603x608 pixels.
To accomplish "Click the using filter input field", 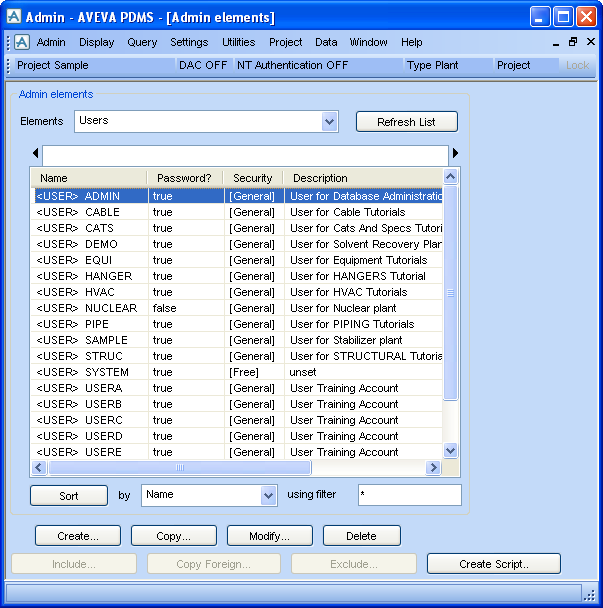I will (x=410, y=495).
